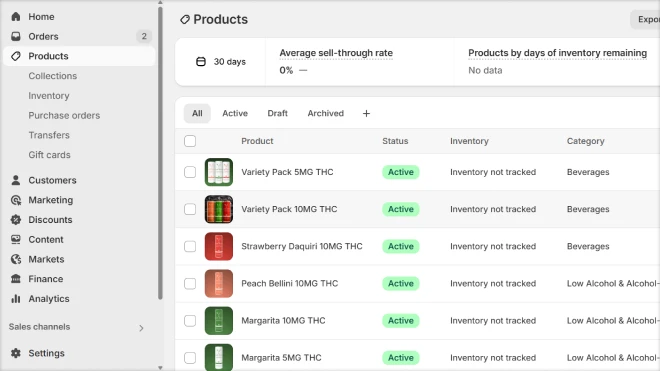This screenshot has height=371, width=660.
Task: Add a new view with plus icon
Action: click(366, 113)
